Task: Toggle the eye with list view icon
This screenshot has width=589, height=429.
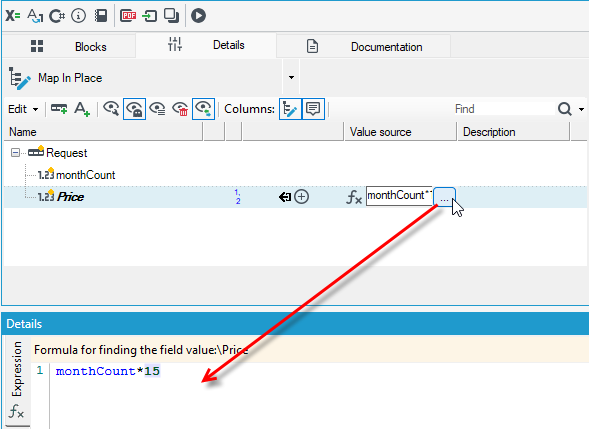Action: [x=157, y=109]
